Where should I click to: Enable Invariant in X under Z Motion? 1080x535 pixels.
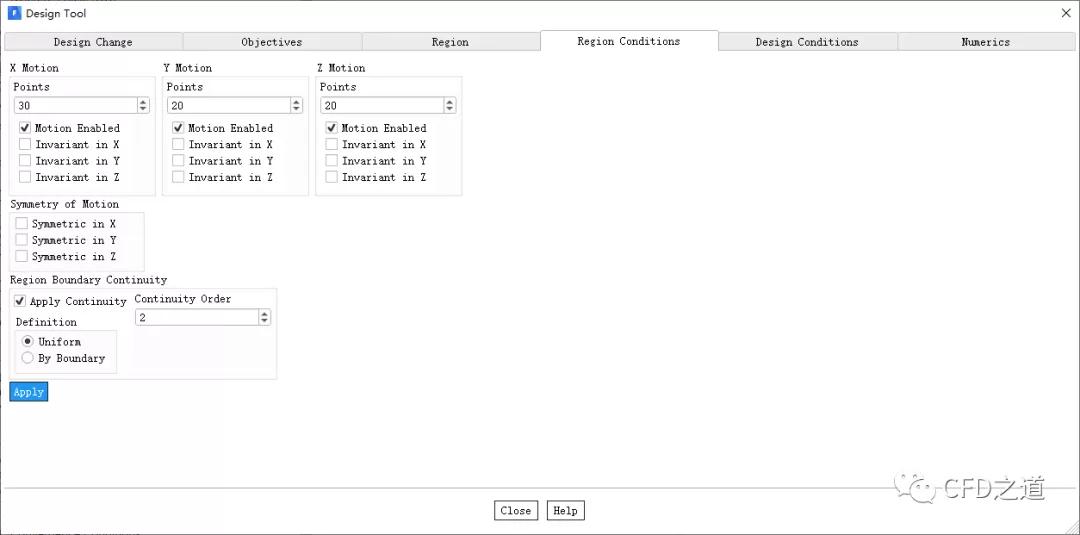coord(331,145)
